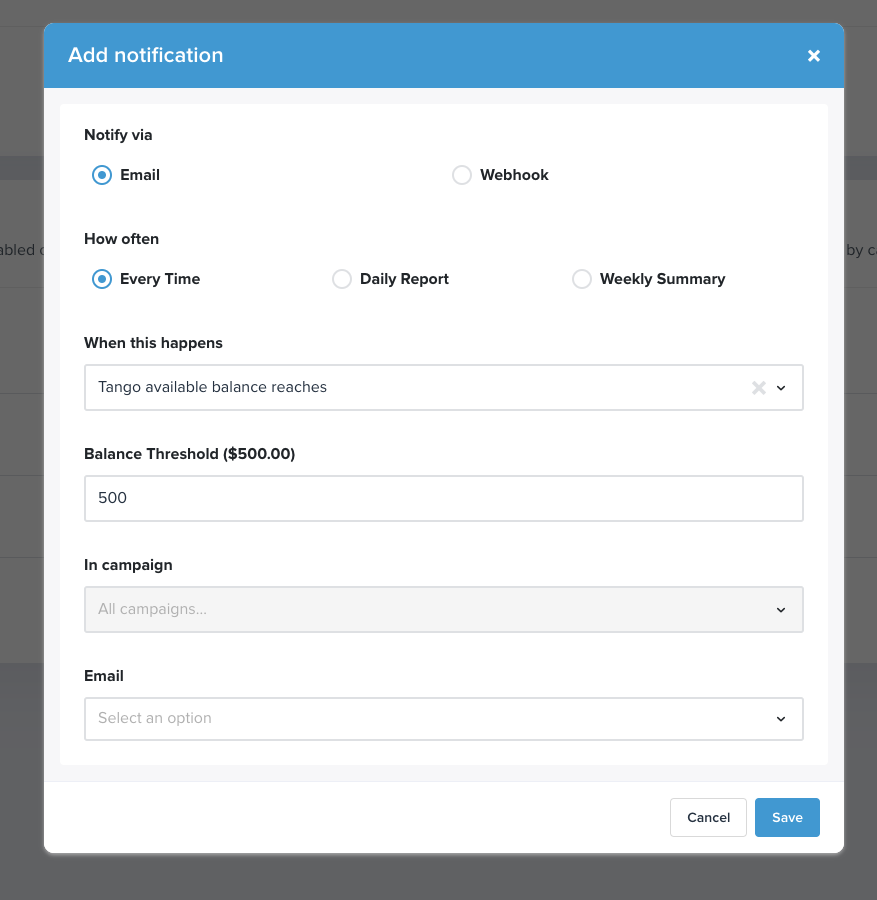Enable Every Time notifications
Screen dimensions: 877x900
click(x=101, y=279)
